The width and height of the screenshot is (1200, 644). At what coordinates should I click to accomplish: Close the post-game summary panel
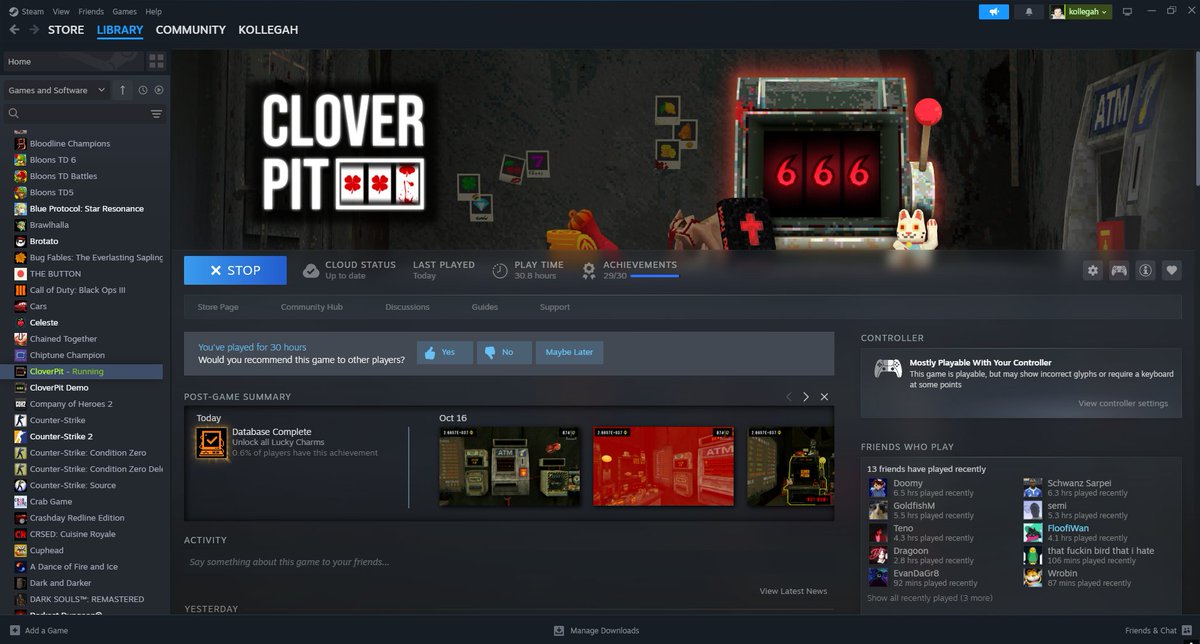coord(824,397)
